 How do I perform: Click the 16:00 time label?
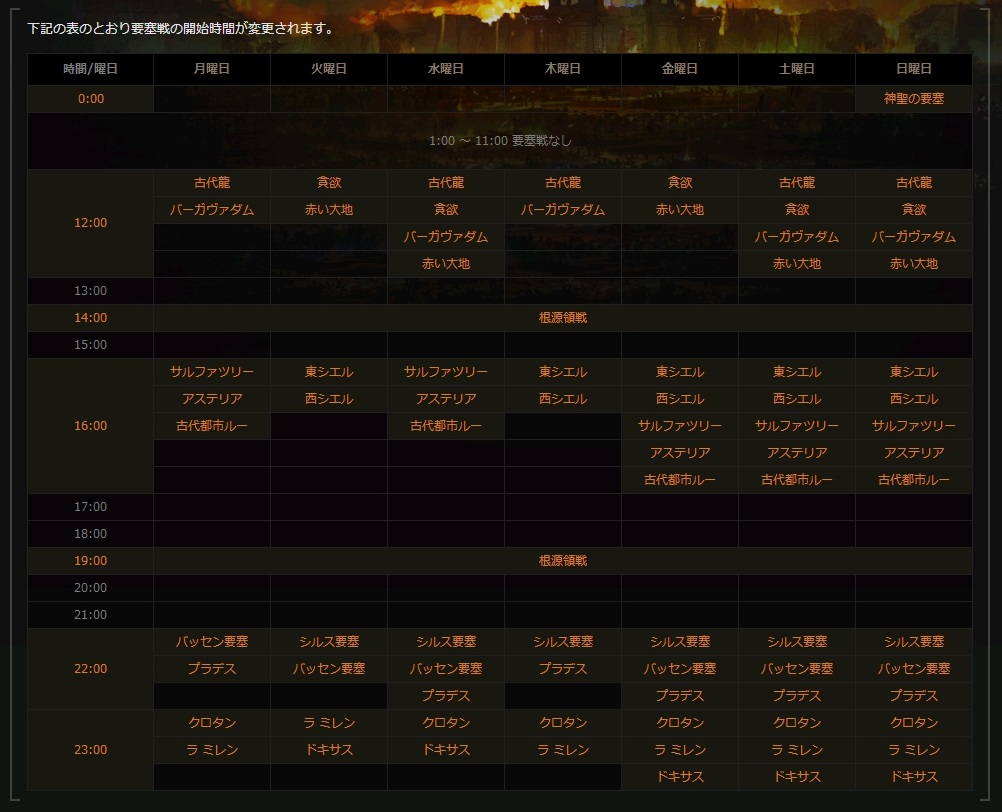[90, 426]
